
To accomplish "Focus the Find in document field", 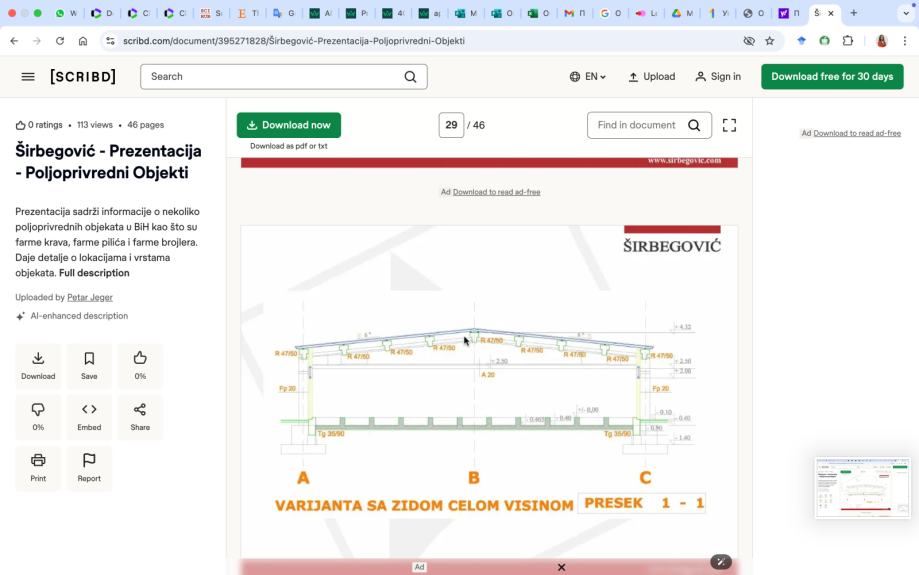I will tap(637, 125).
